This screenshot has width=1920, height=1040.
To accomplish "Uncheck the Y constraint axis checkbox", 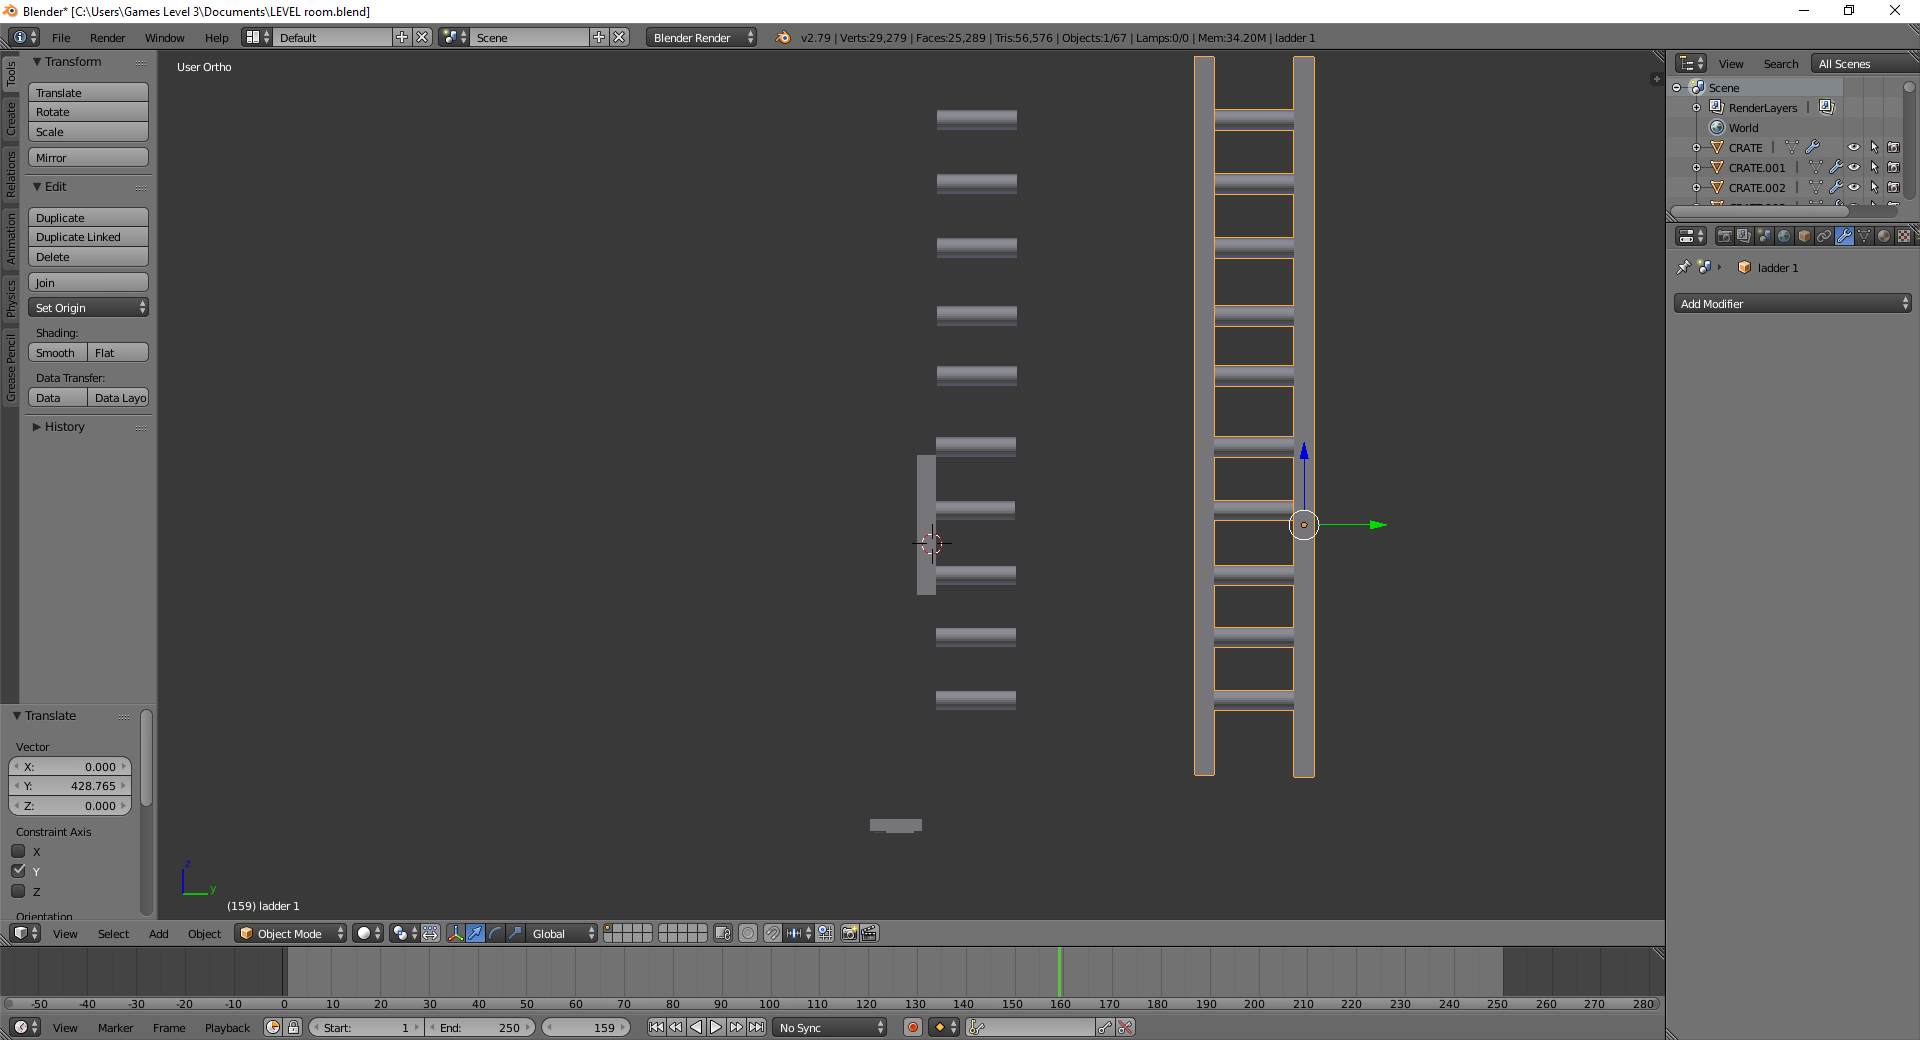I will coord(18,871).
